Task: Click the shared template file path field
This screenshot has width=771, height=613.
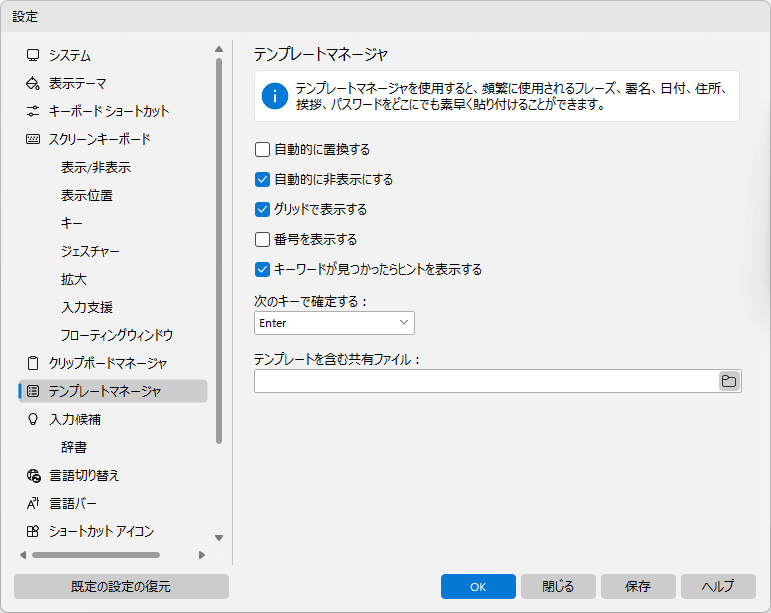Action: 486,381
